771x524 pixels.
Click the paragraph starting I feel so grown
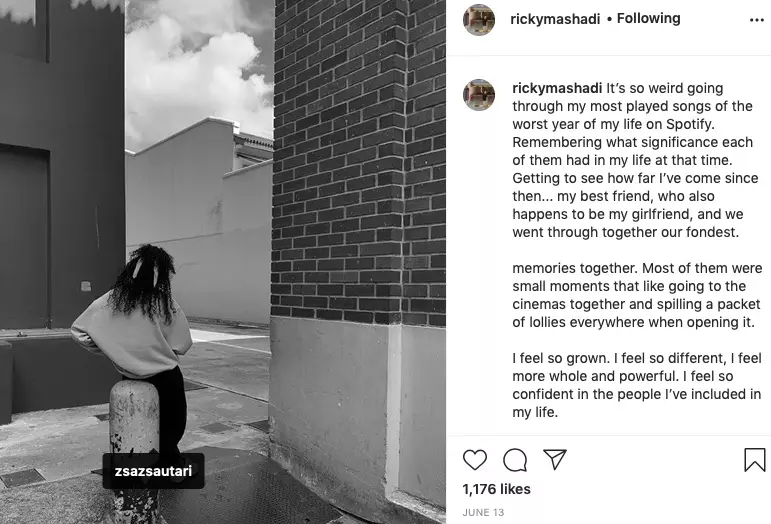(x=636, y=385)
